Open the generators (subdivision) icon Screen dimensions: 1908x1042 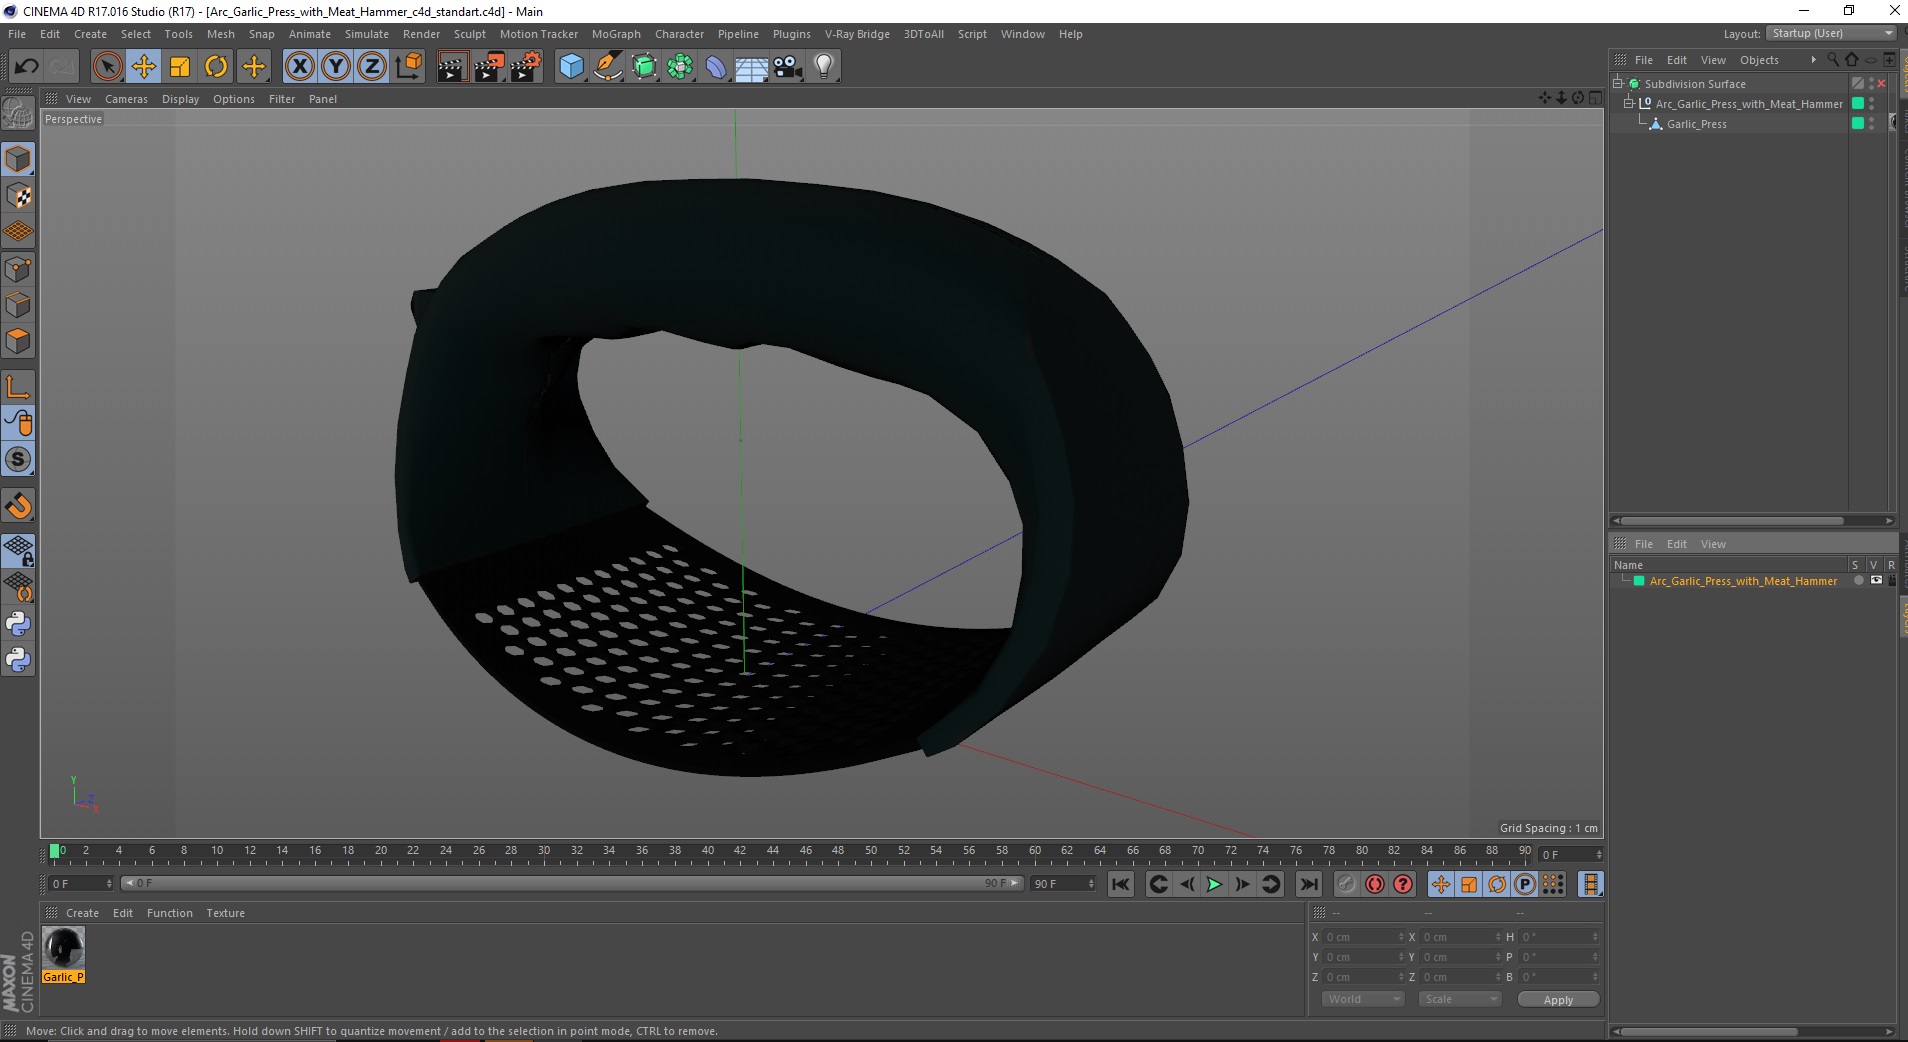pyautogui.click(x=644, y=67)
